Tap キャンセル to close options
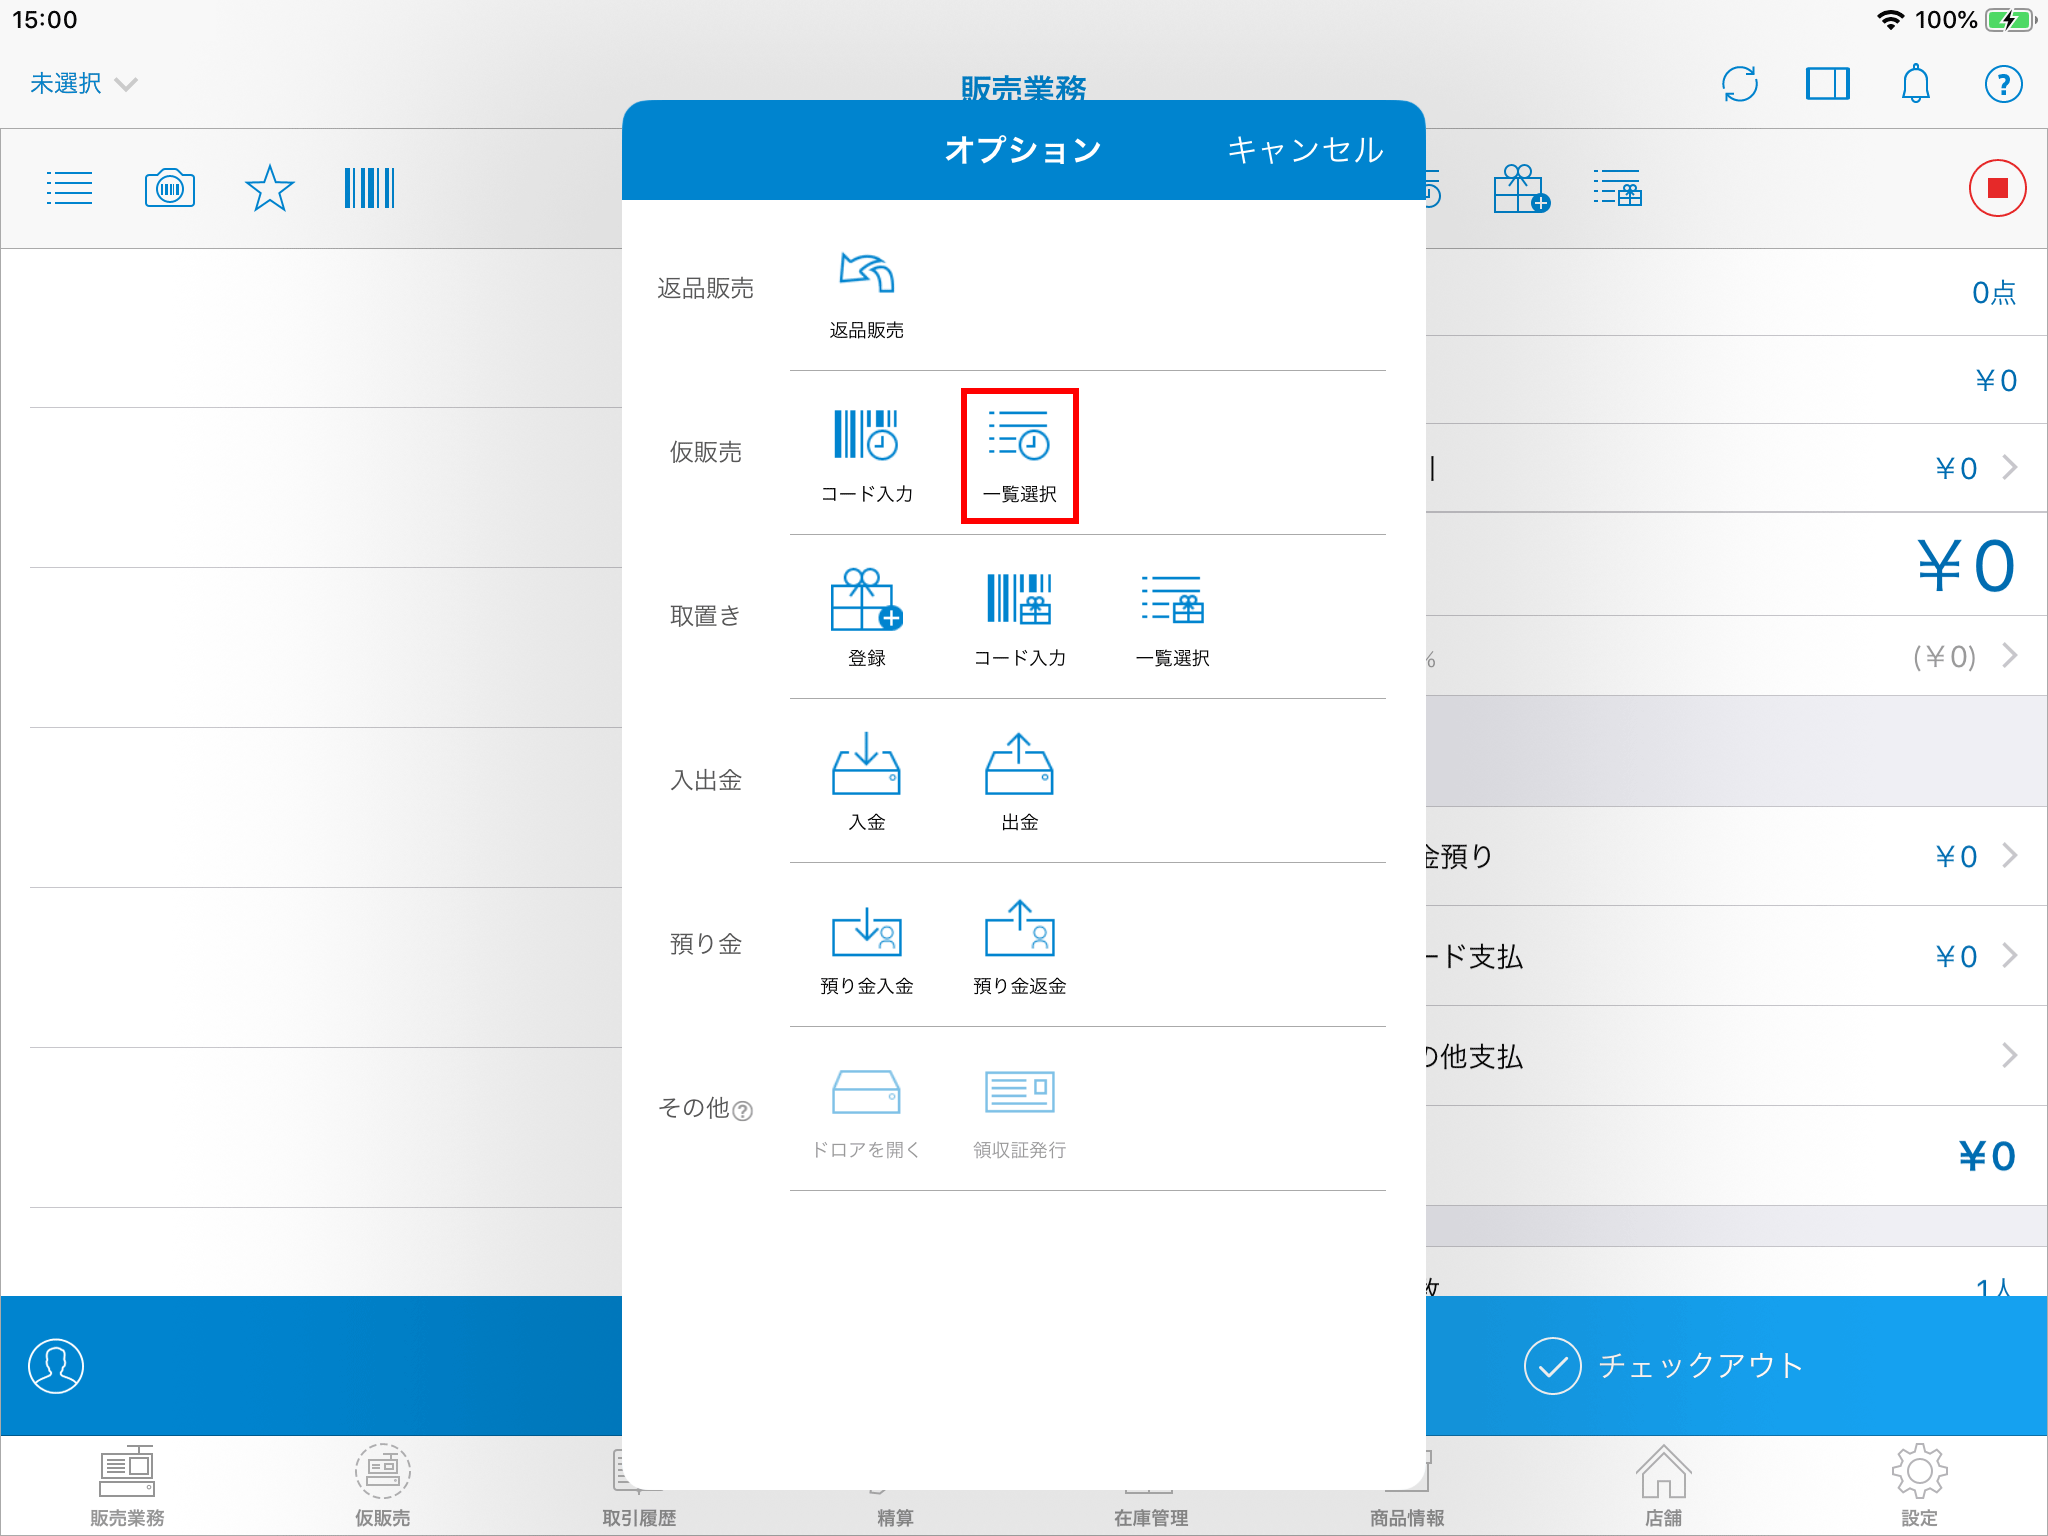The width and height of the screenshot is (2048, 1536). click(x=1305, y=150)
